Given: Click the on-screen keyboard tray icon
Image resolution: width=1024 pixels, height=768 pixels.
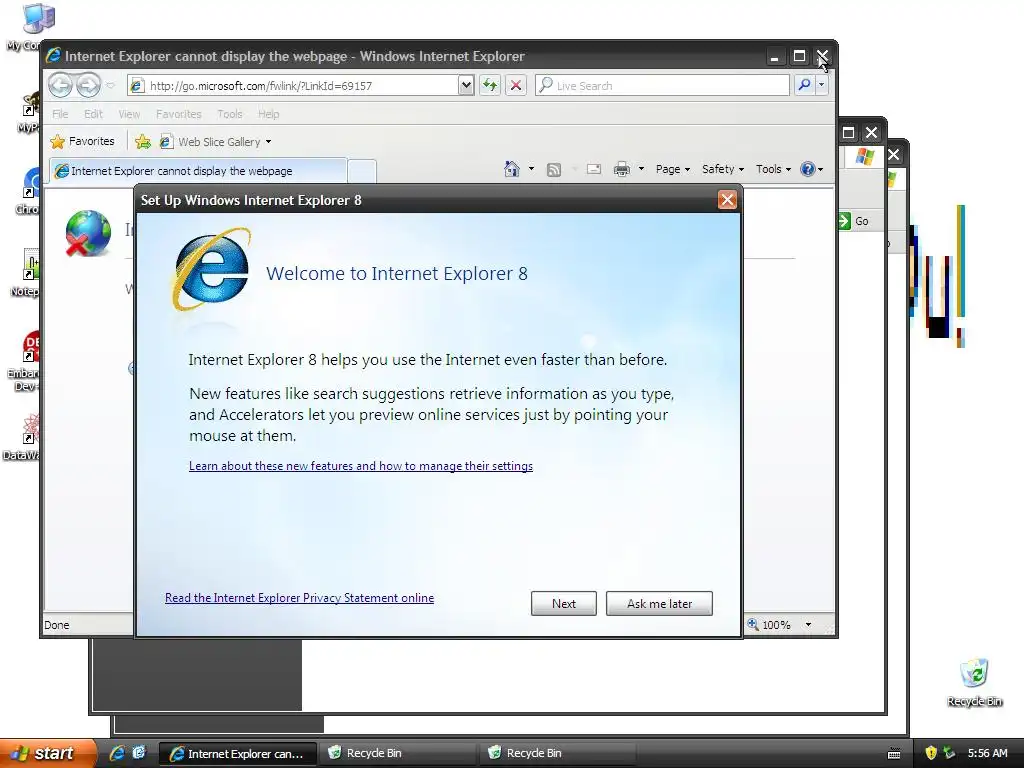Looking at the screenshot, I should (x=894, y=754).
